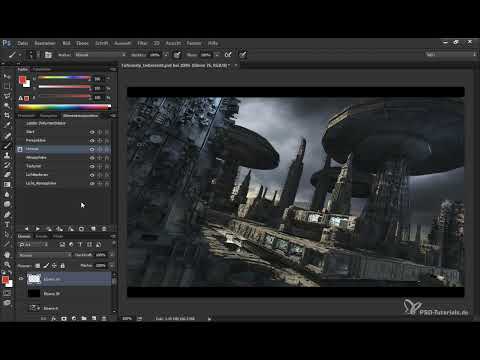Viewport: 480px width, 360px height.
Task: Toggle visibility icon of Texturen comp
Action: (92, 166)
